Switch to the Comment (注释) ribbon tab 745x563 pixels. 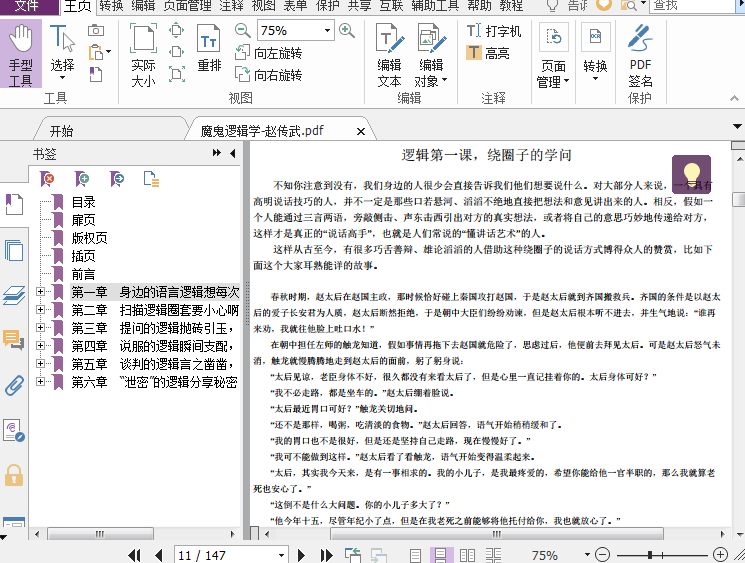231,6
